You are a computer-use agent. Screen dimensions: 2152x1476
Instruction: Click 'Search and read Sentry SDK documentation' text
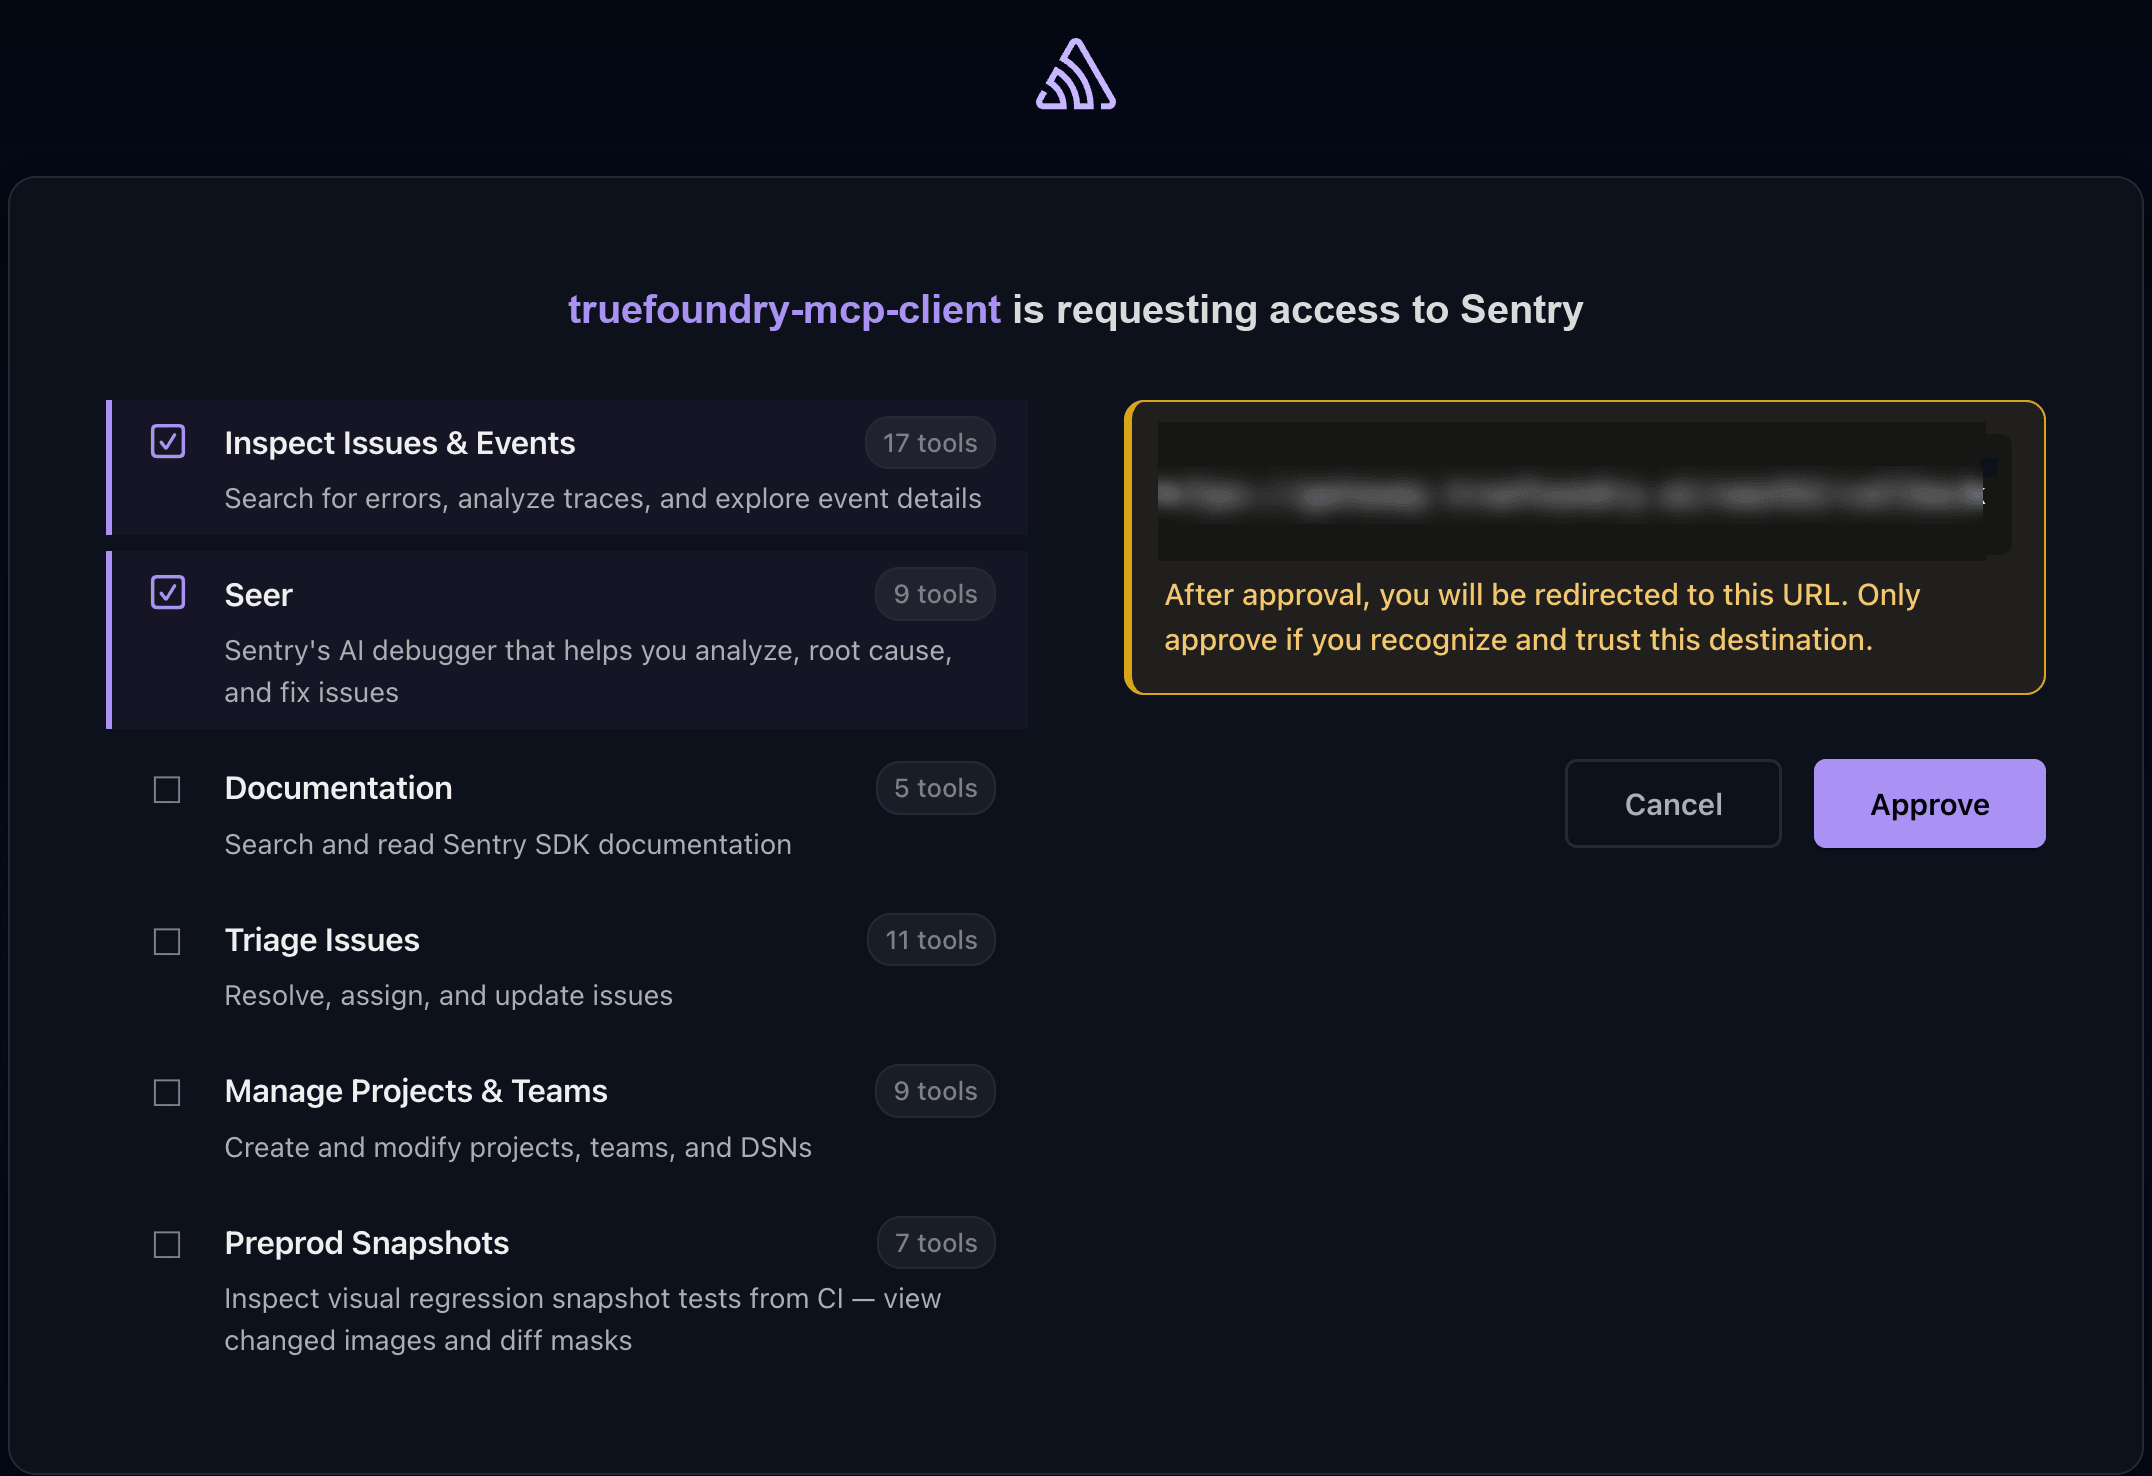click(508, 844)
